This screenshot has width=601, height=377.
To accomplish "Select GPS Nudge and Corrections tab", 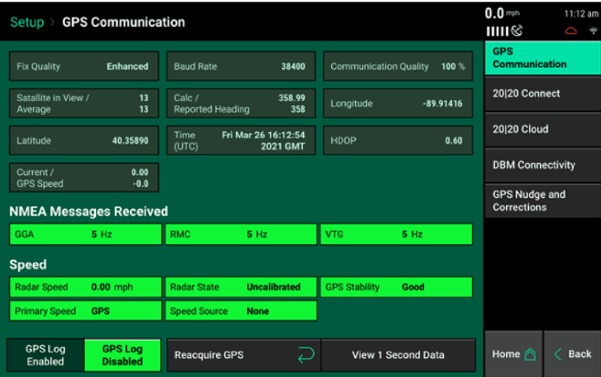I will point(542,201).
